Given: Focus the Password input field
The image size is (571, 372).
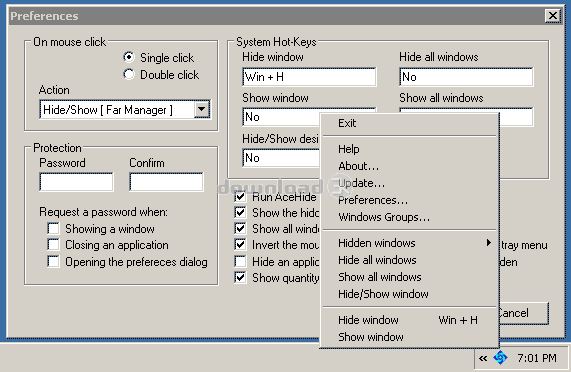Looking at the screenshot, I should tap(76, 182).
